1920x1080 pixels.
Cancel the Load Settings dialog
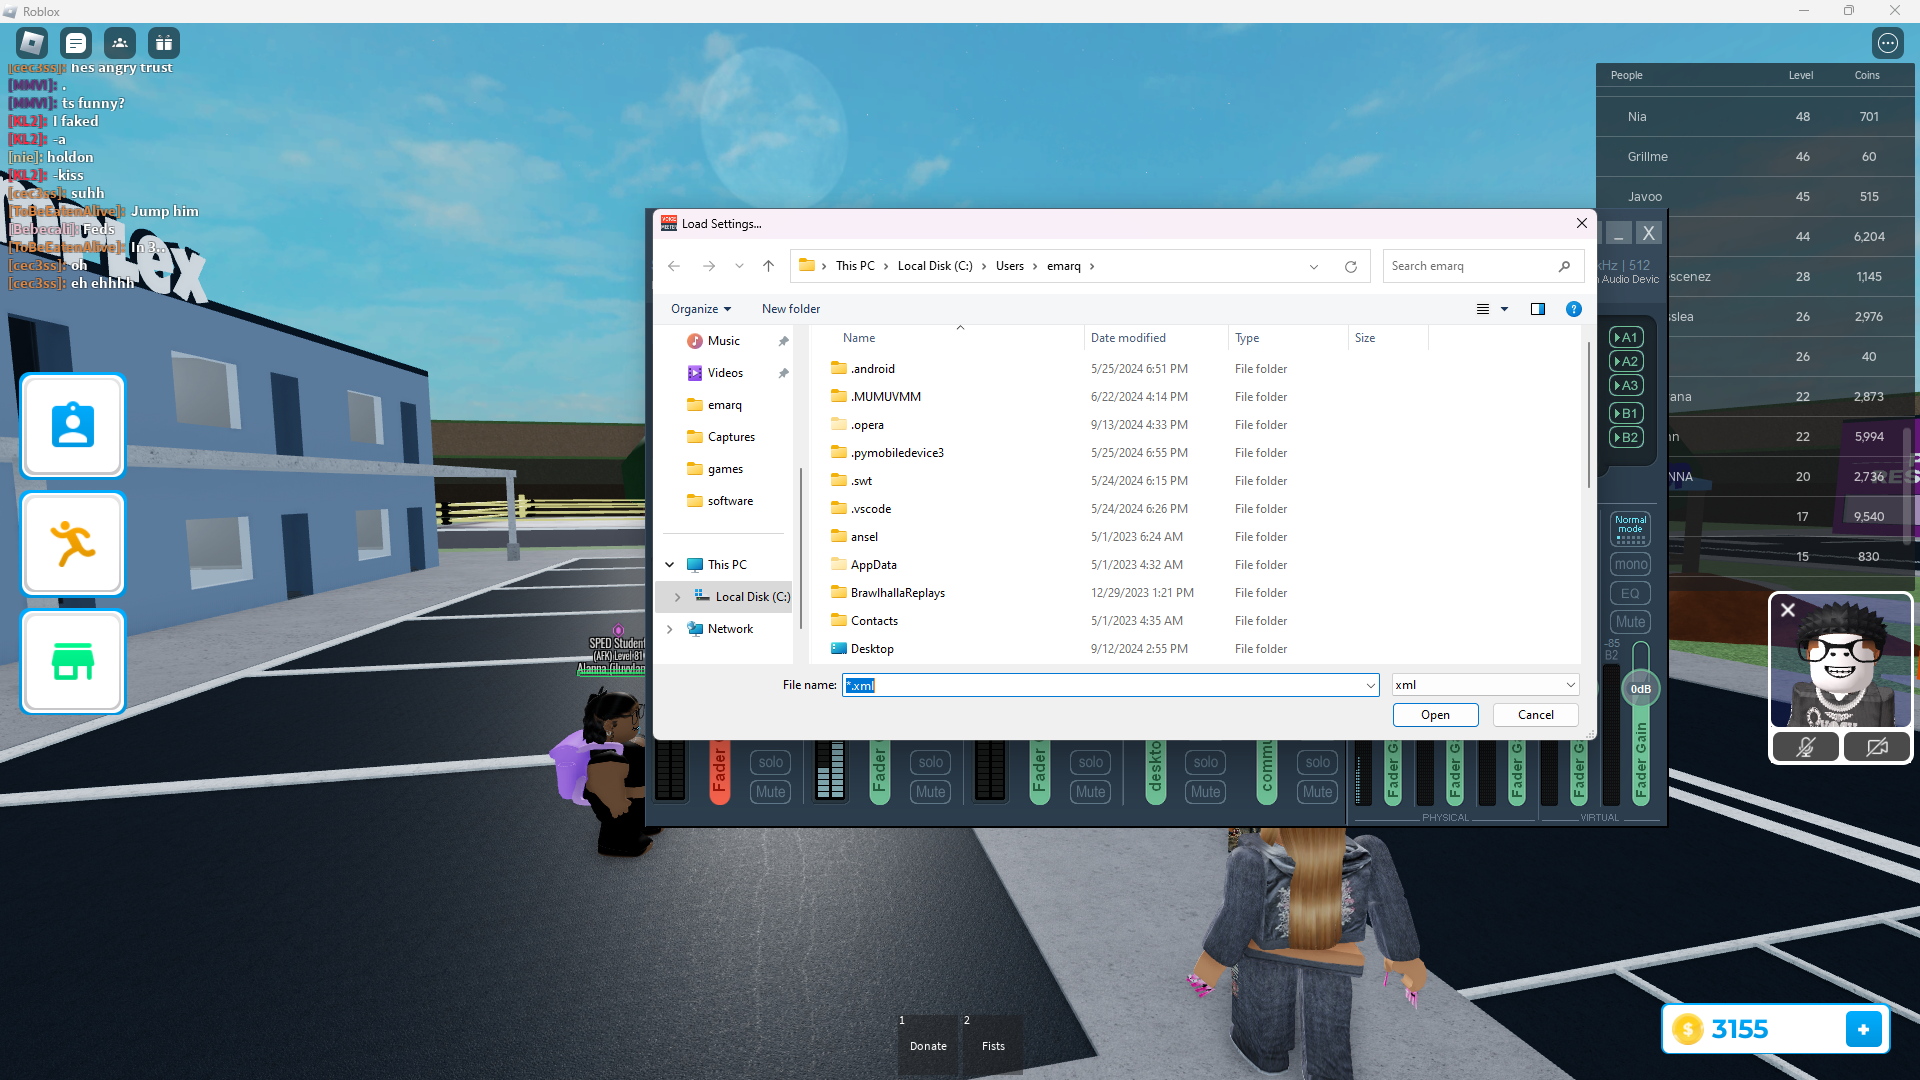click(1536, 715)
